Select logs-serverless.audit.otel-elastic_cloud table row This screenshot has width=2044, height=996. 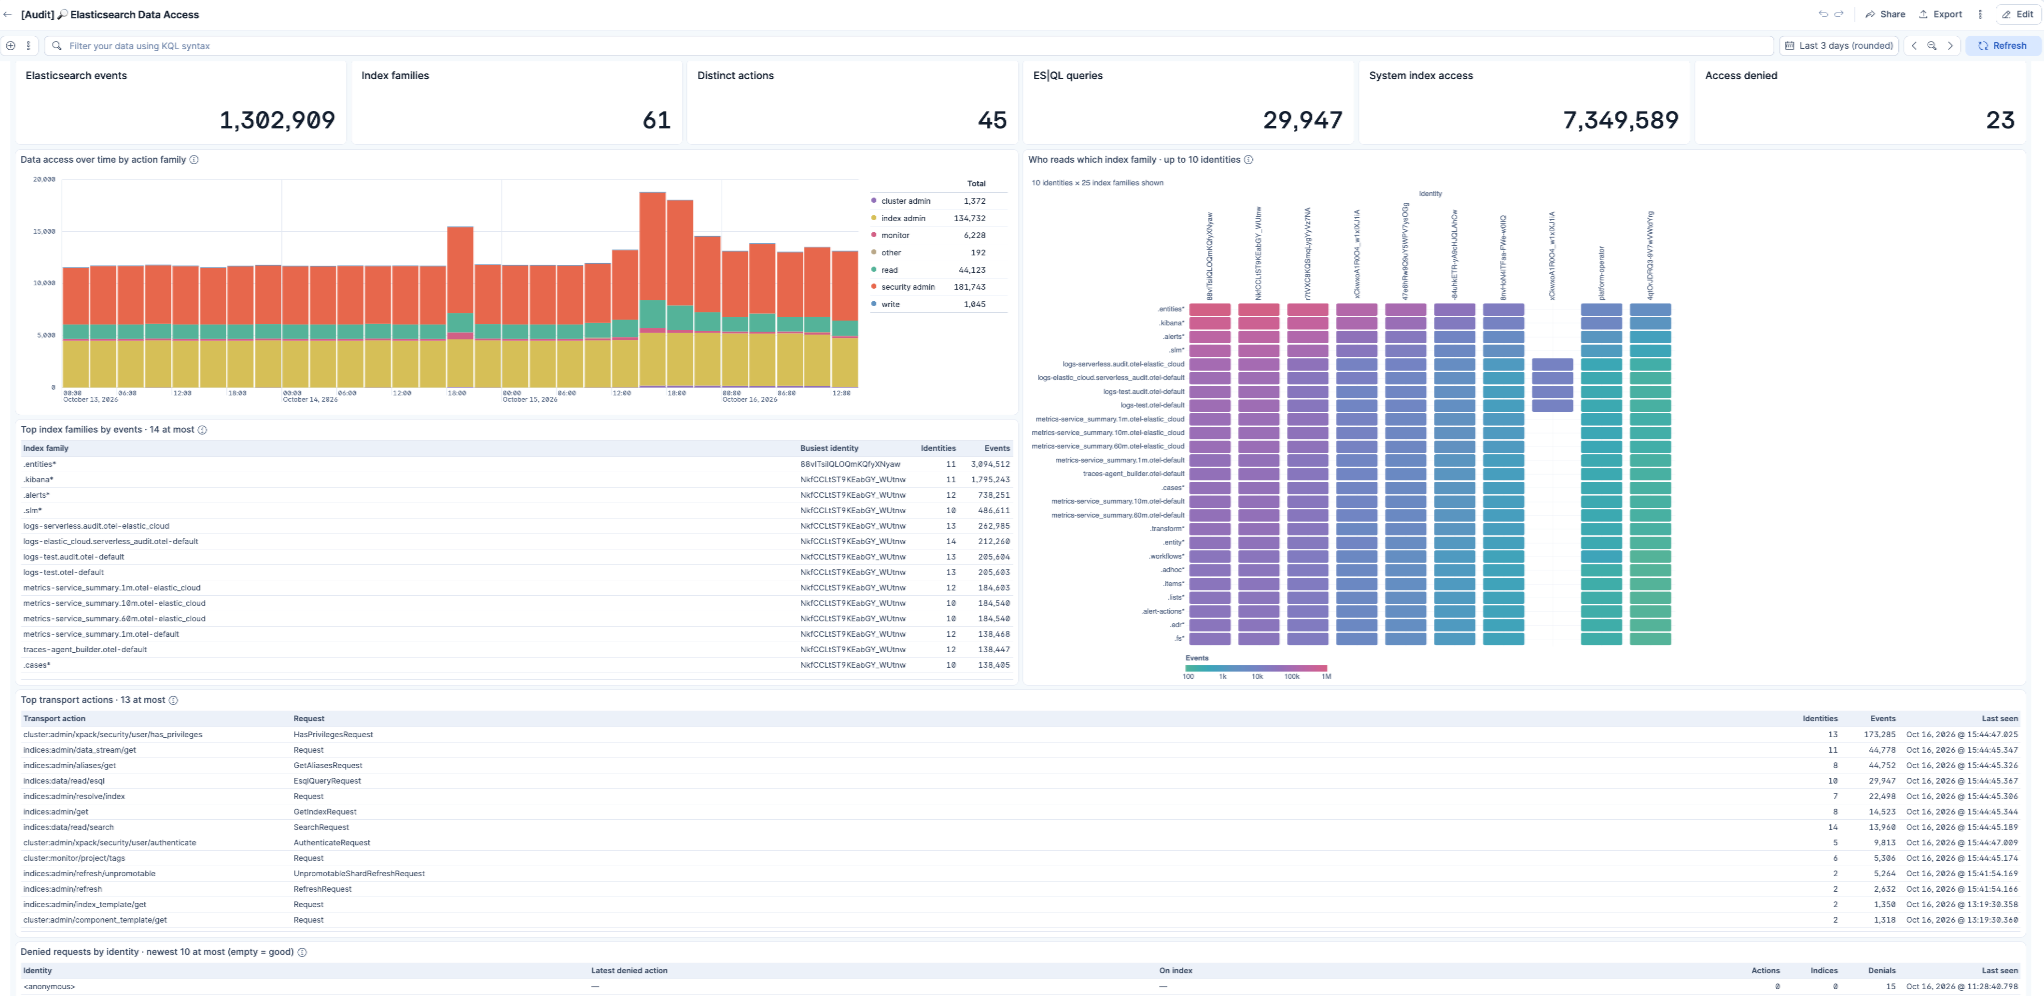(x=517, y=526)
